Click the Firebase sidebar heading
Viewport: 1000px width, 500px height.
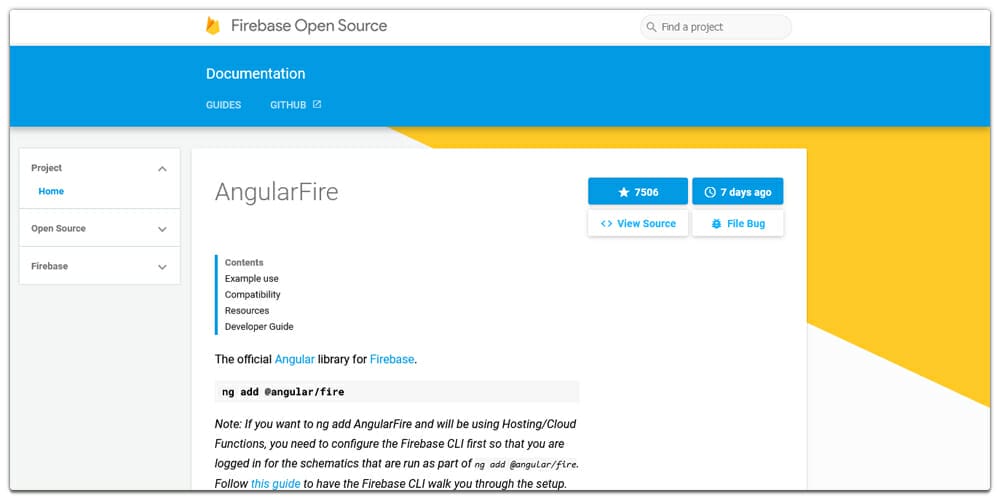coord(49,266)
